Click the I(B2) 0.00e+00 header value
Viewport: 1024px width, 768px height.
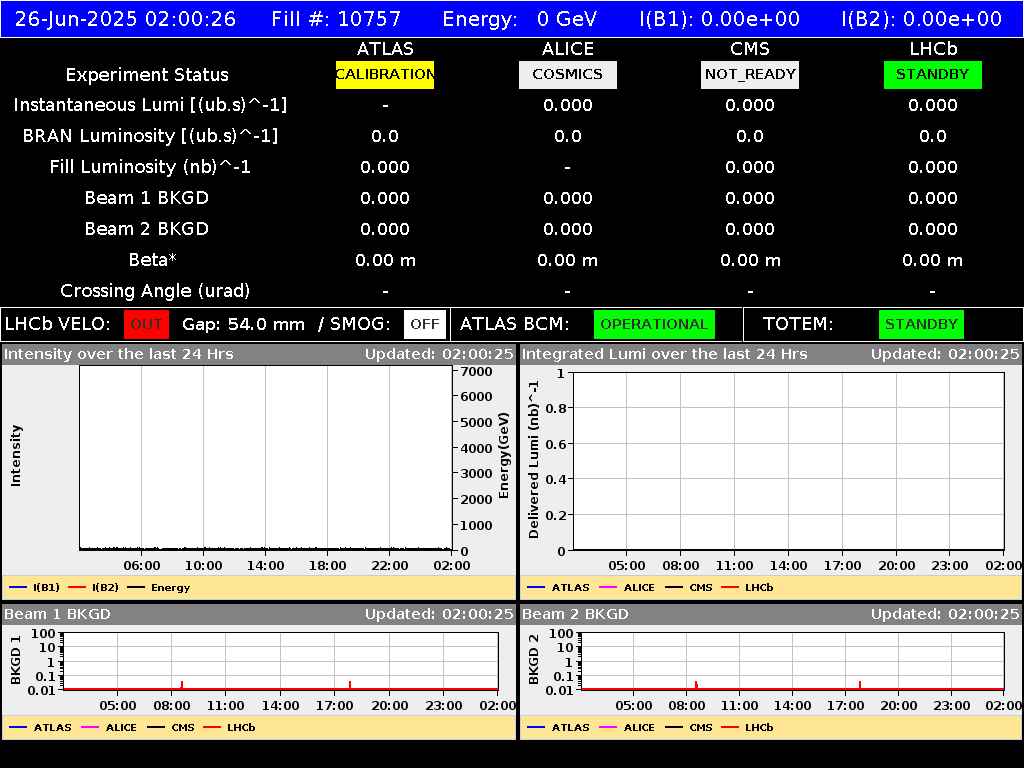(x=921, y=19)
